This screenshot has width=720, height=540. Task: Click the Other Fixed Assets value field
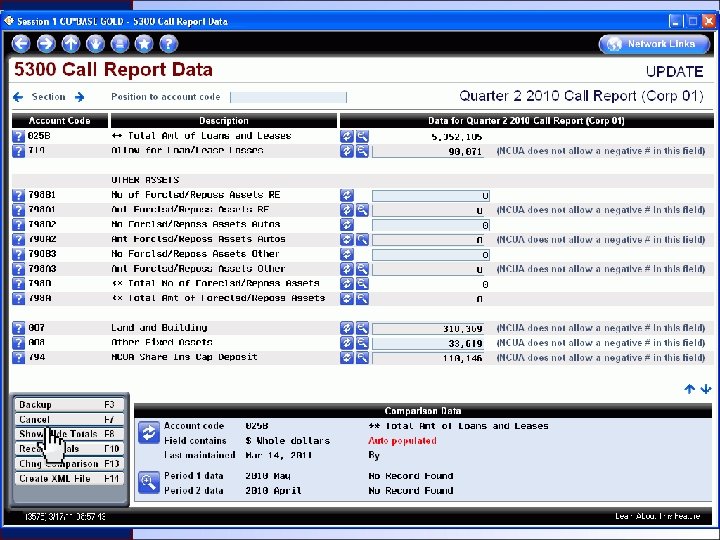[x=428, y=343]
